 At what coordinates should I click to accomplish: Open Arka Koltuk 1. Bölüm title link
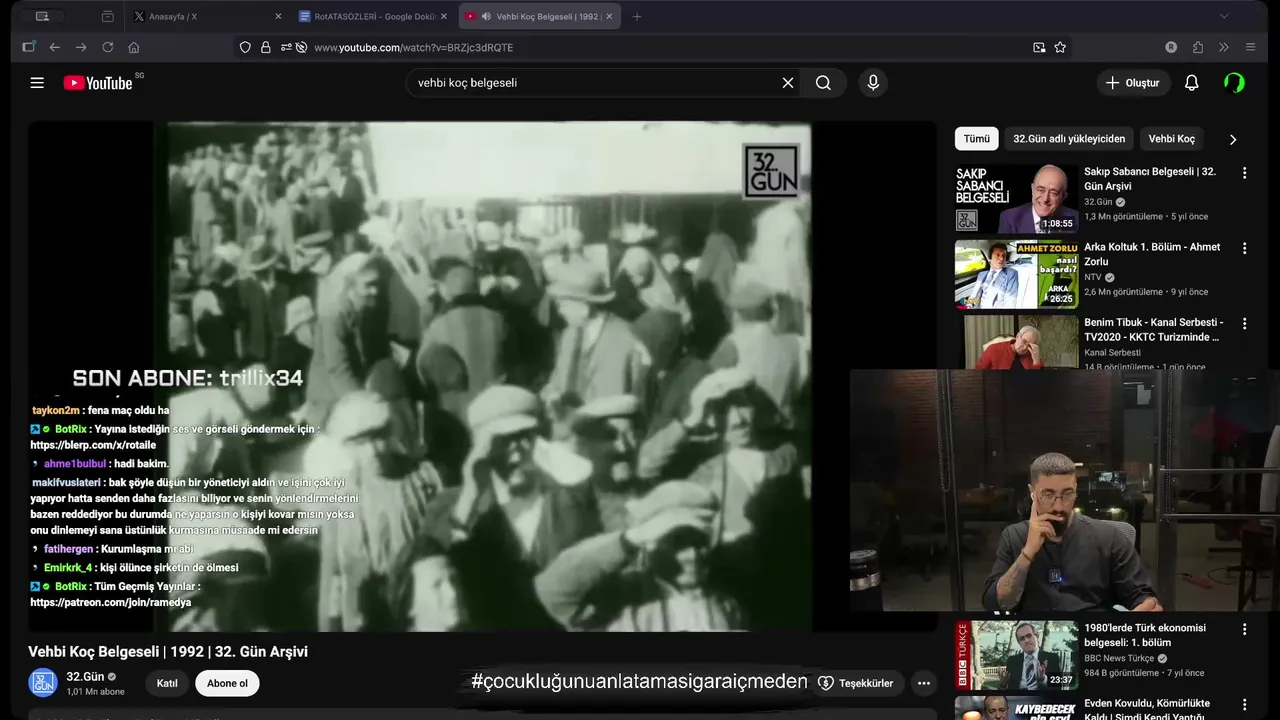click(1152, 254)
